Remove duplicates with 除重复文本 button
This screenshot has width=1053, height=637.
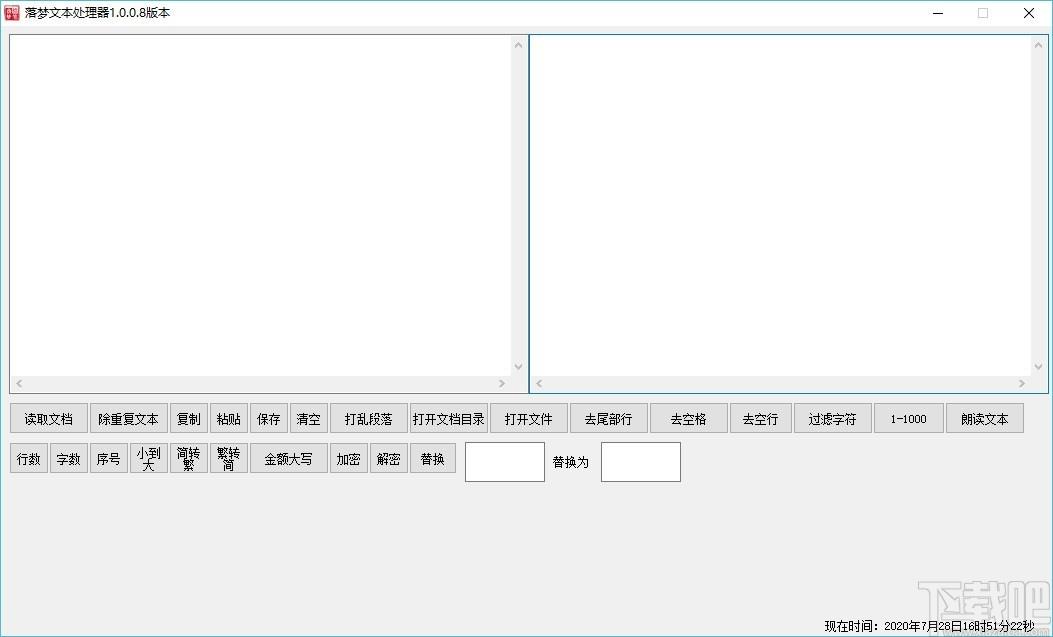128,419
